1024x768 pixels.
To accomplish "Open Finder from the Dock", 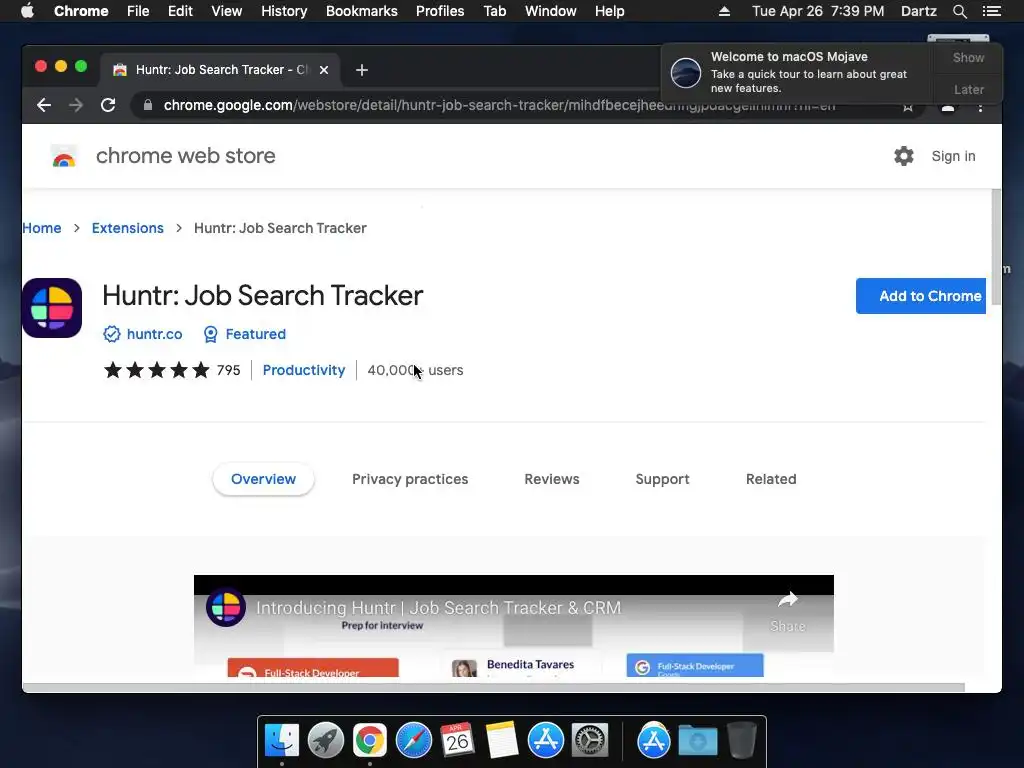I will click(281, 741).
